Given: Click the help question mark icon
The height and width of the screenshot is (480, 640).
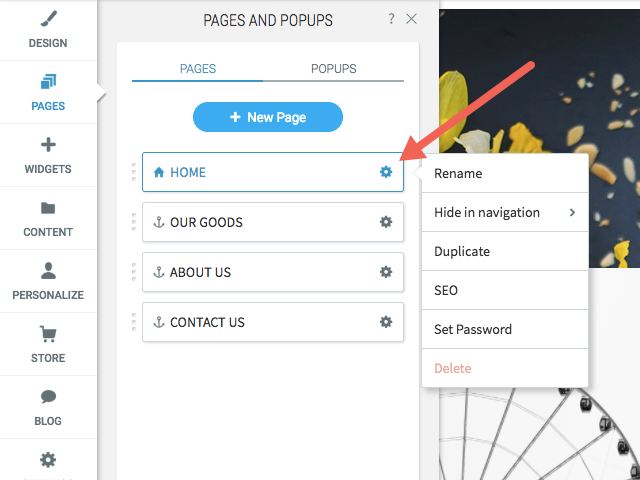Looking at the screenshot, I should (x=391, y=19).
